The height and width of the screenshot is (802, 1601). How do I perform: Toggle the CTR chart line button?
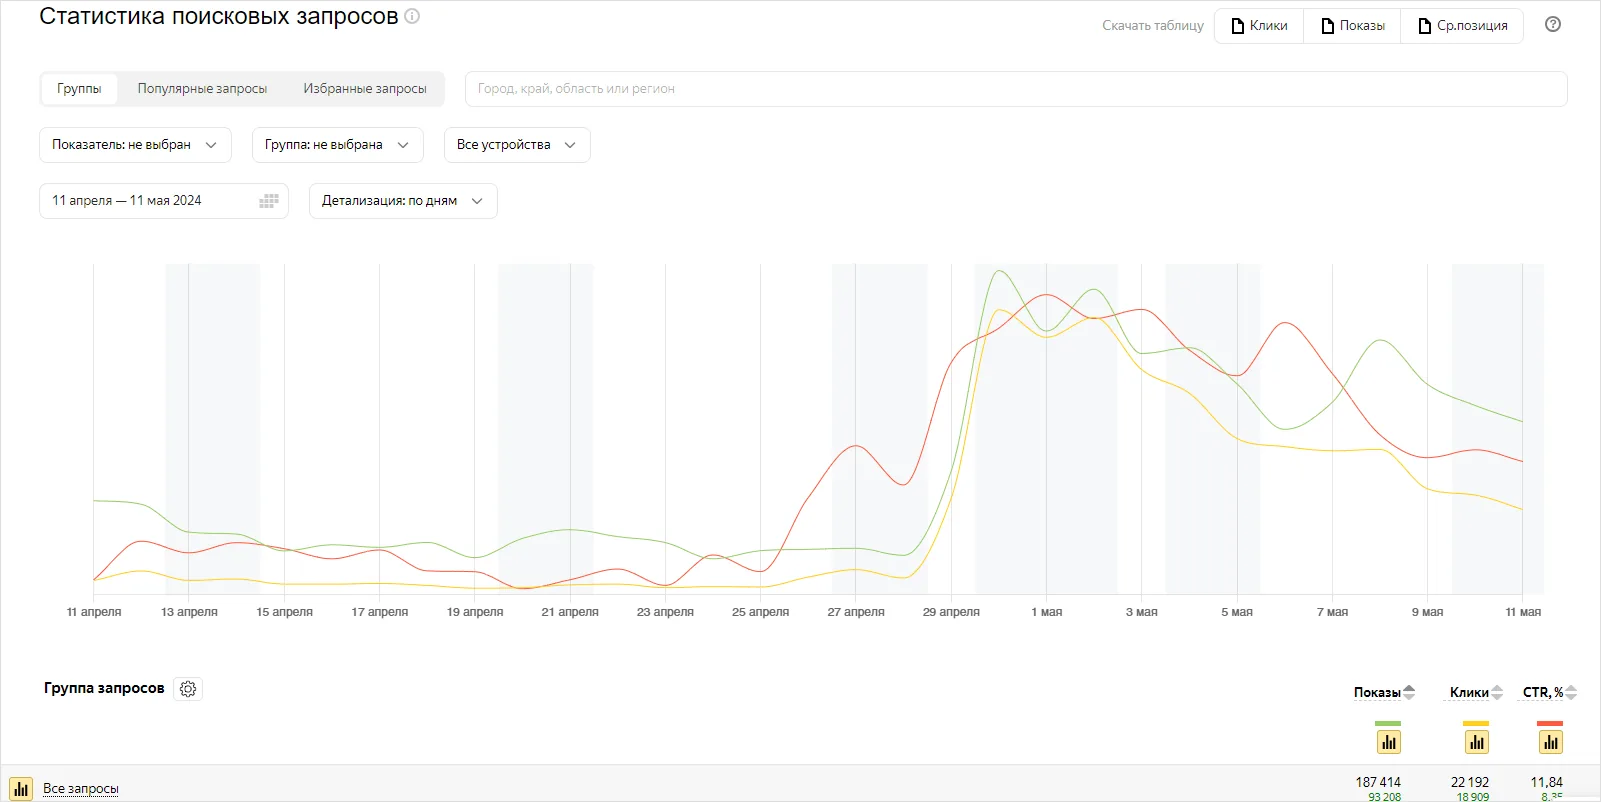[1550, 742]
